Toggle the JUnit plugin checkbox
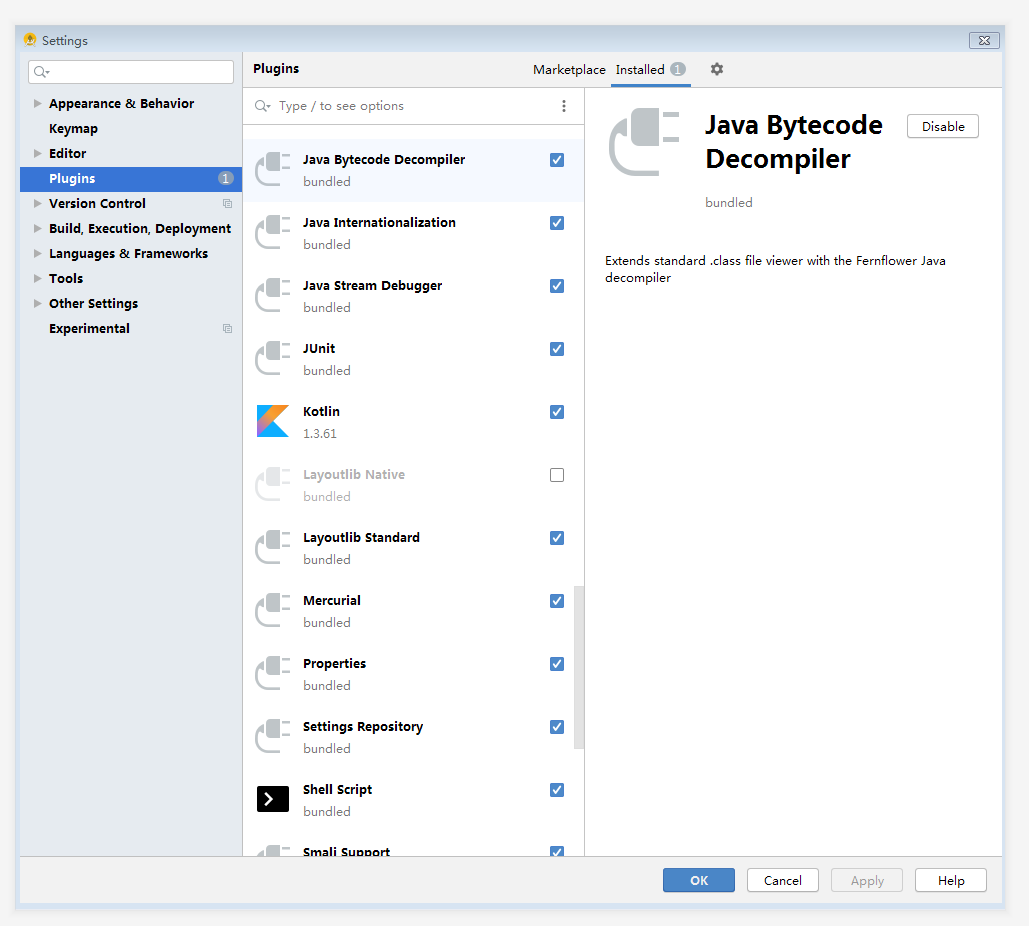 pos(557,349)
